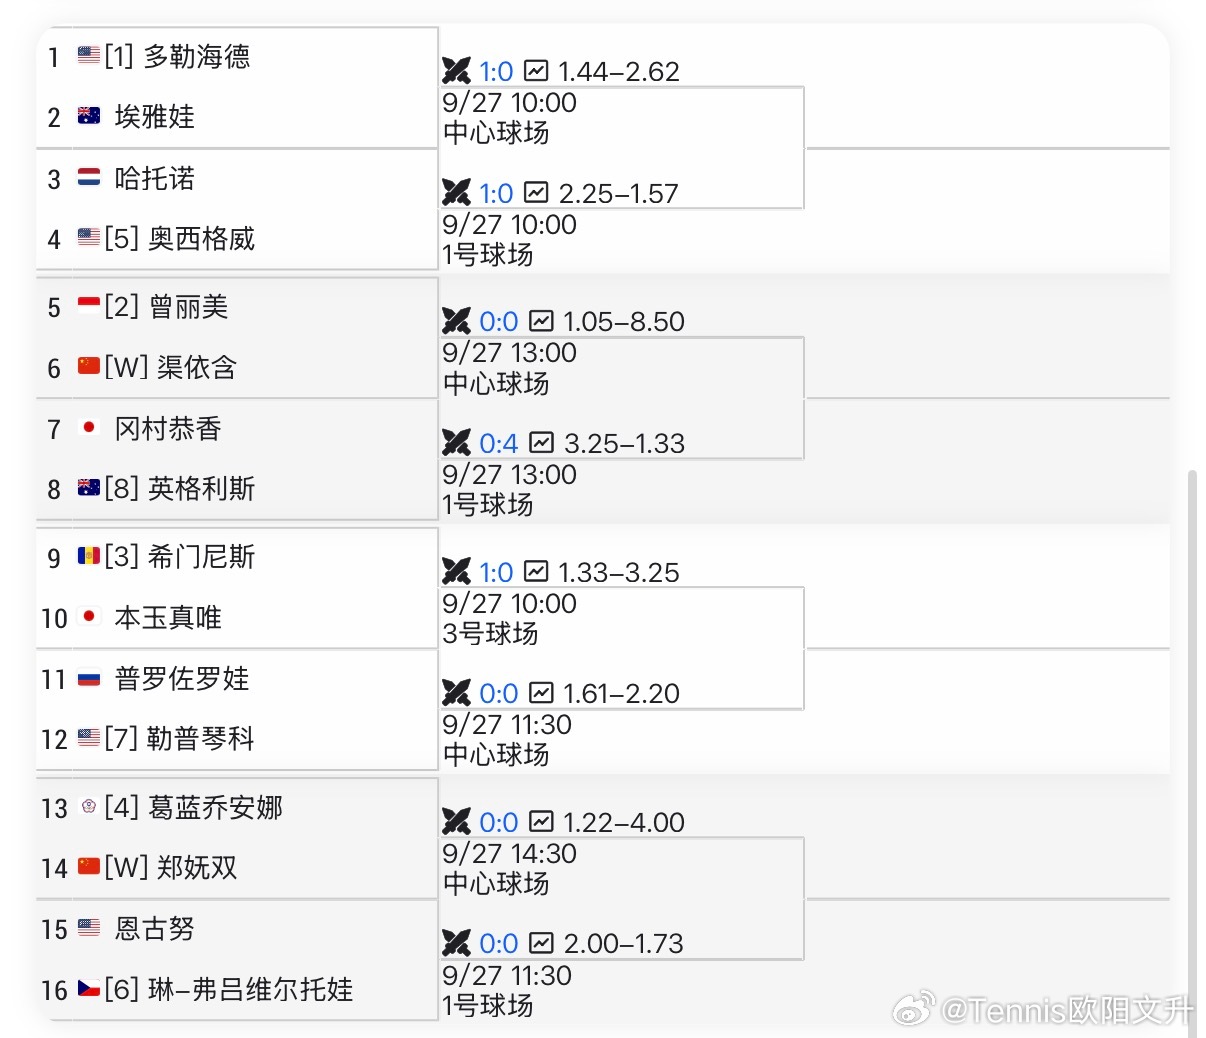Click the USA flag beside 恩古努
Image resolution: width=1206 pixels, height=1038 pixels.
[89, 928]
